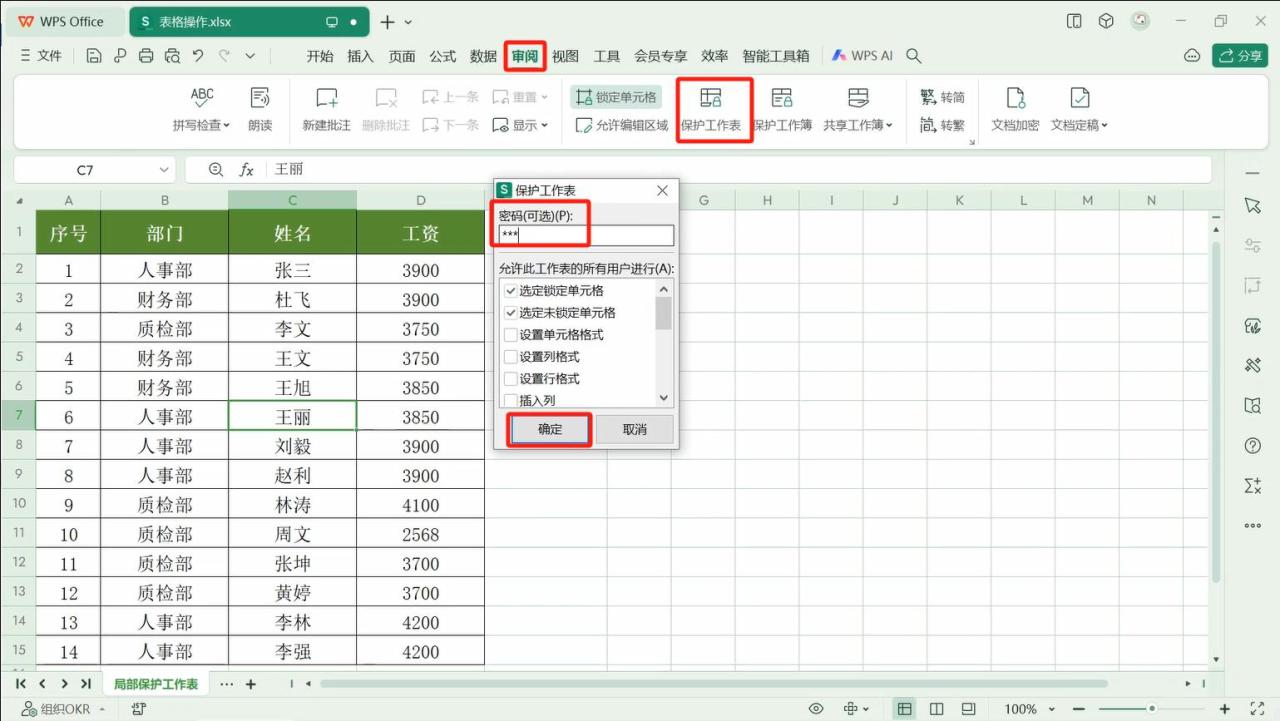Expand the 文档定稿 dropdown arrow
Viewport: 1280px width, 721px height.
(x=1104, y=126)
